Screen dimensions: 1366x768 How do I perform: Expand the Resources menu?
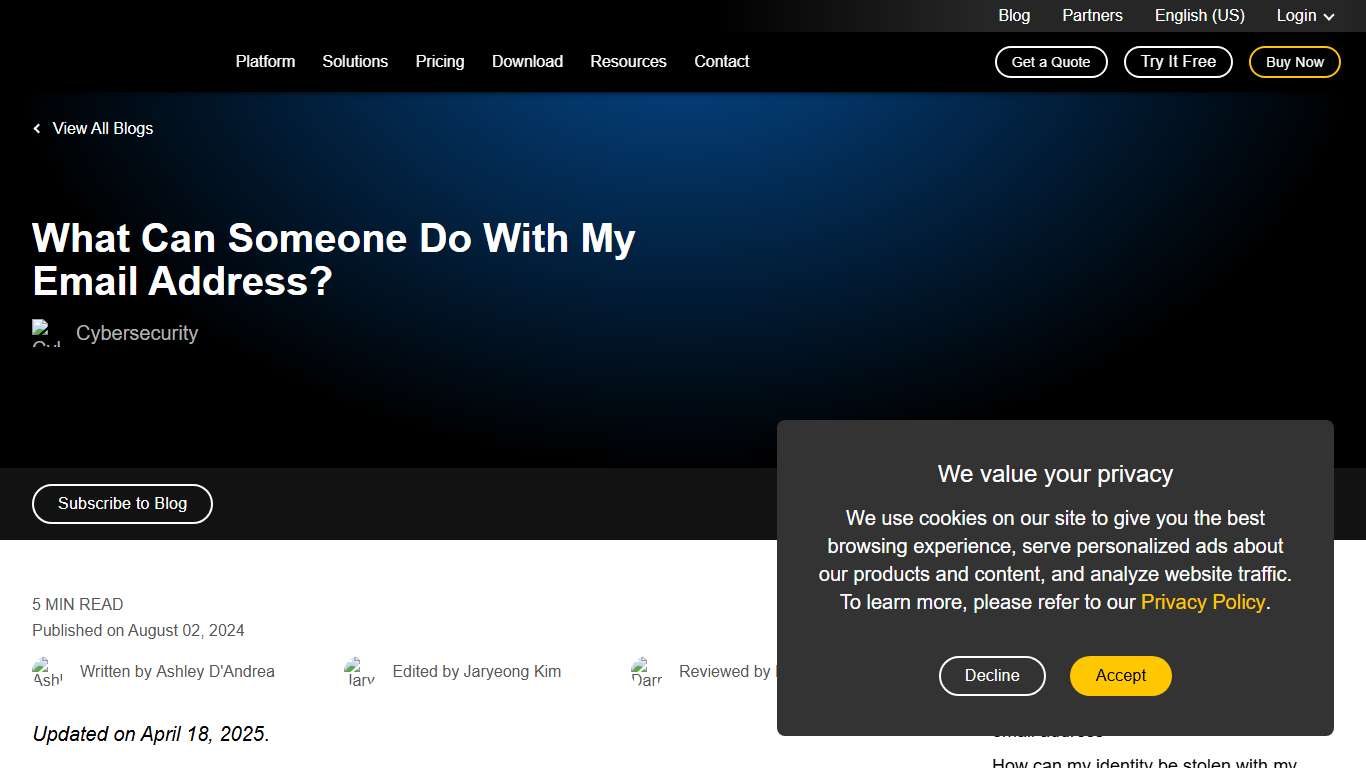click(x=628, y=62)
